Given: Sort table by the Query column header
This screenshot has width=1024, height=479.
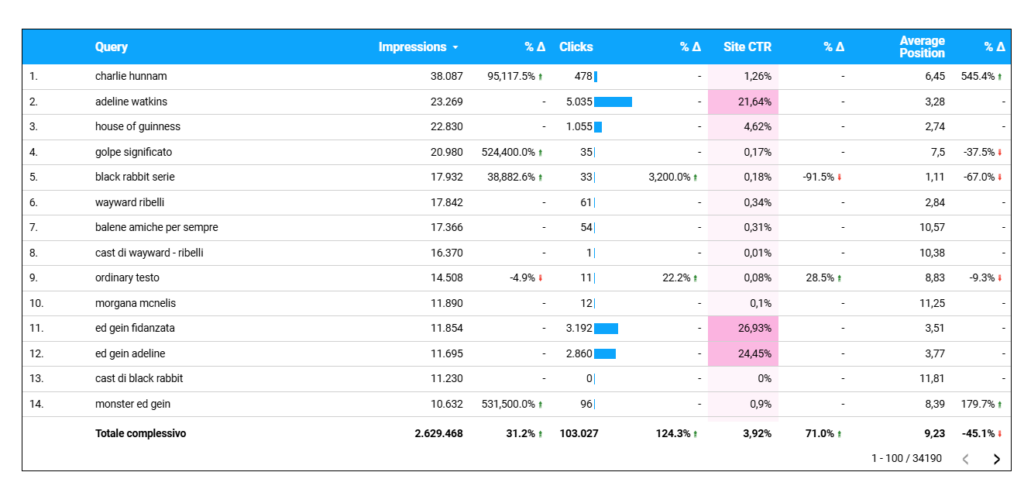Looking at the screenshot, I should 111,47.
